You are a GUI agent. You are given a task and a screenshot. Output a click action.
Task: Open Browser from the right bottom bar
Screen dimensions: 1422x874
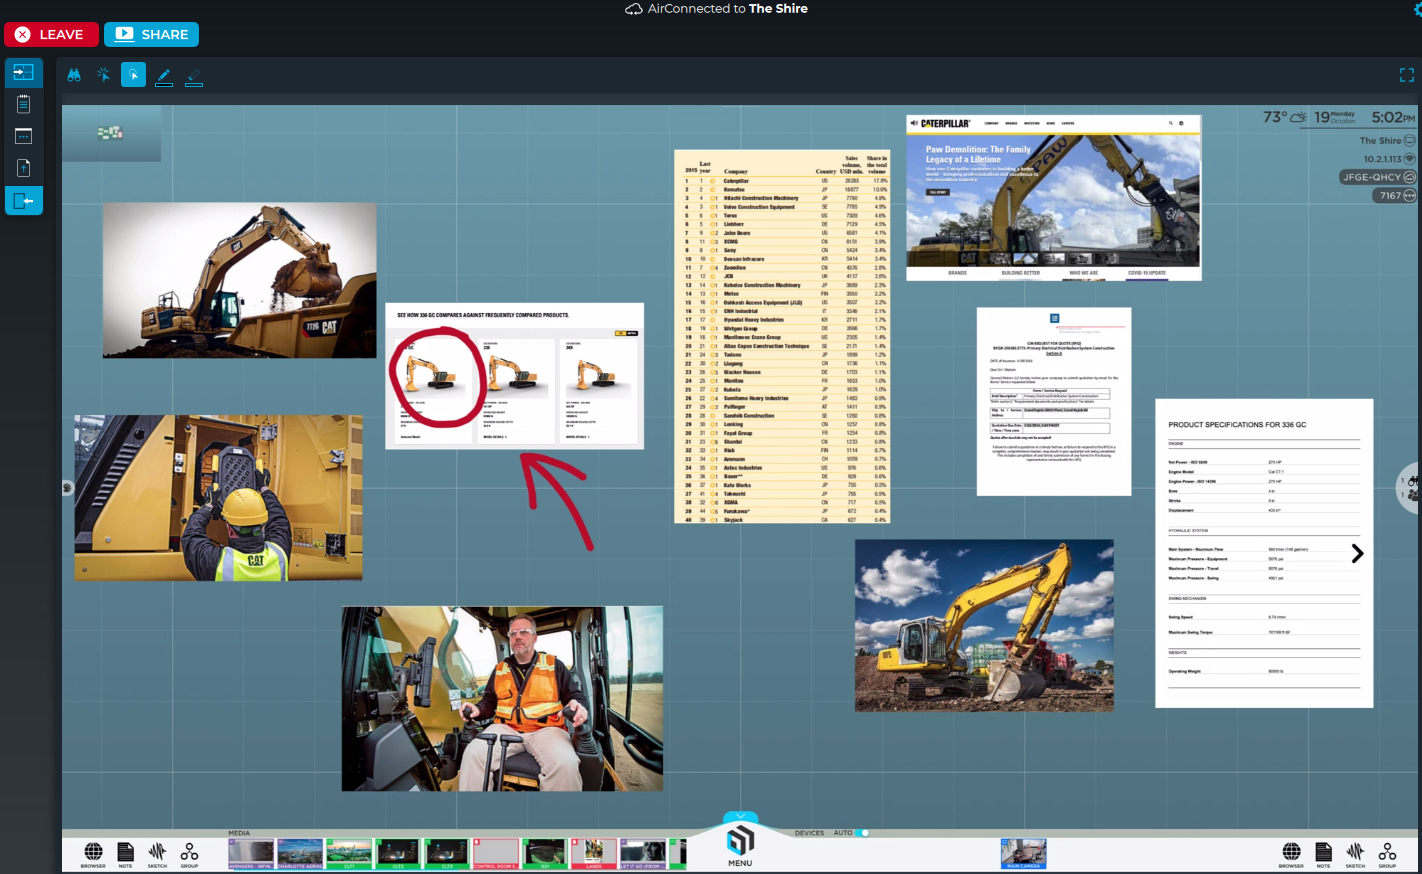point(1291,855)
